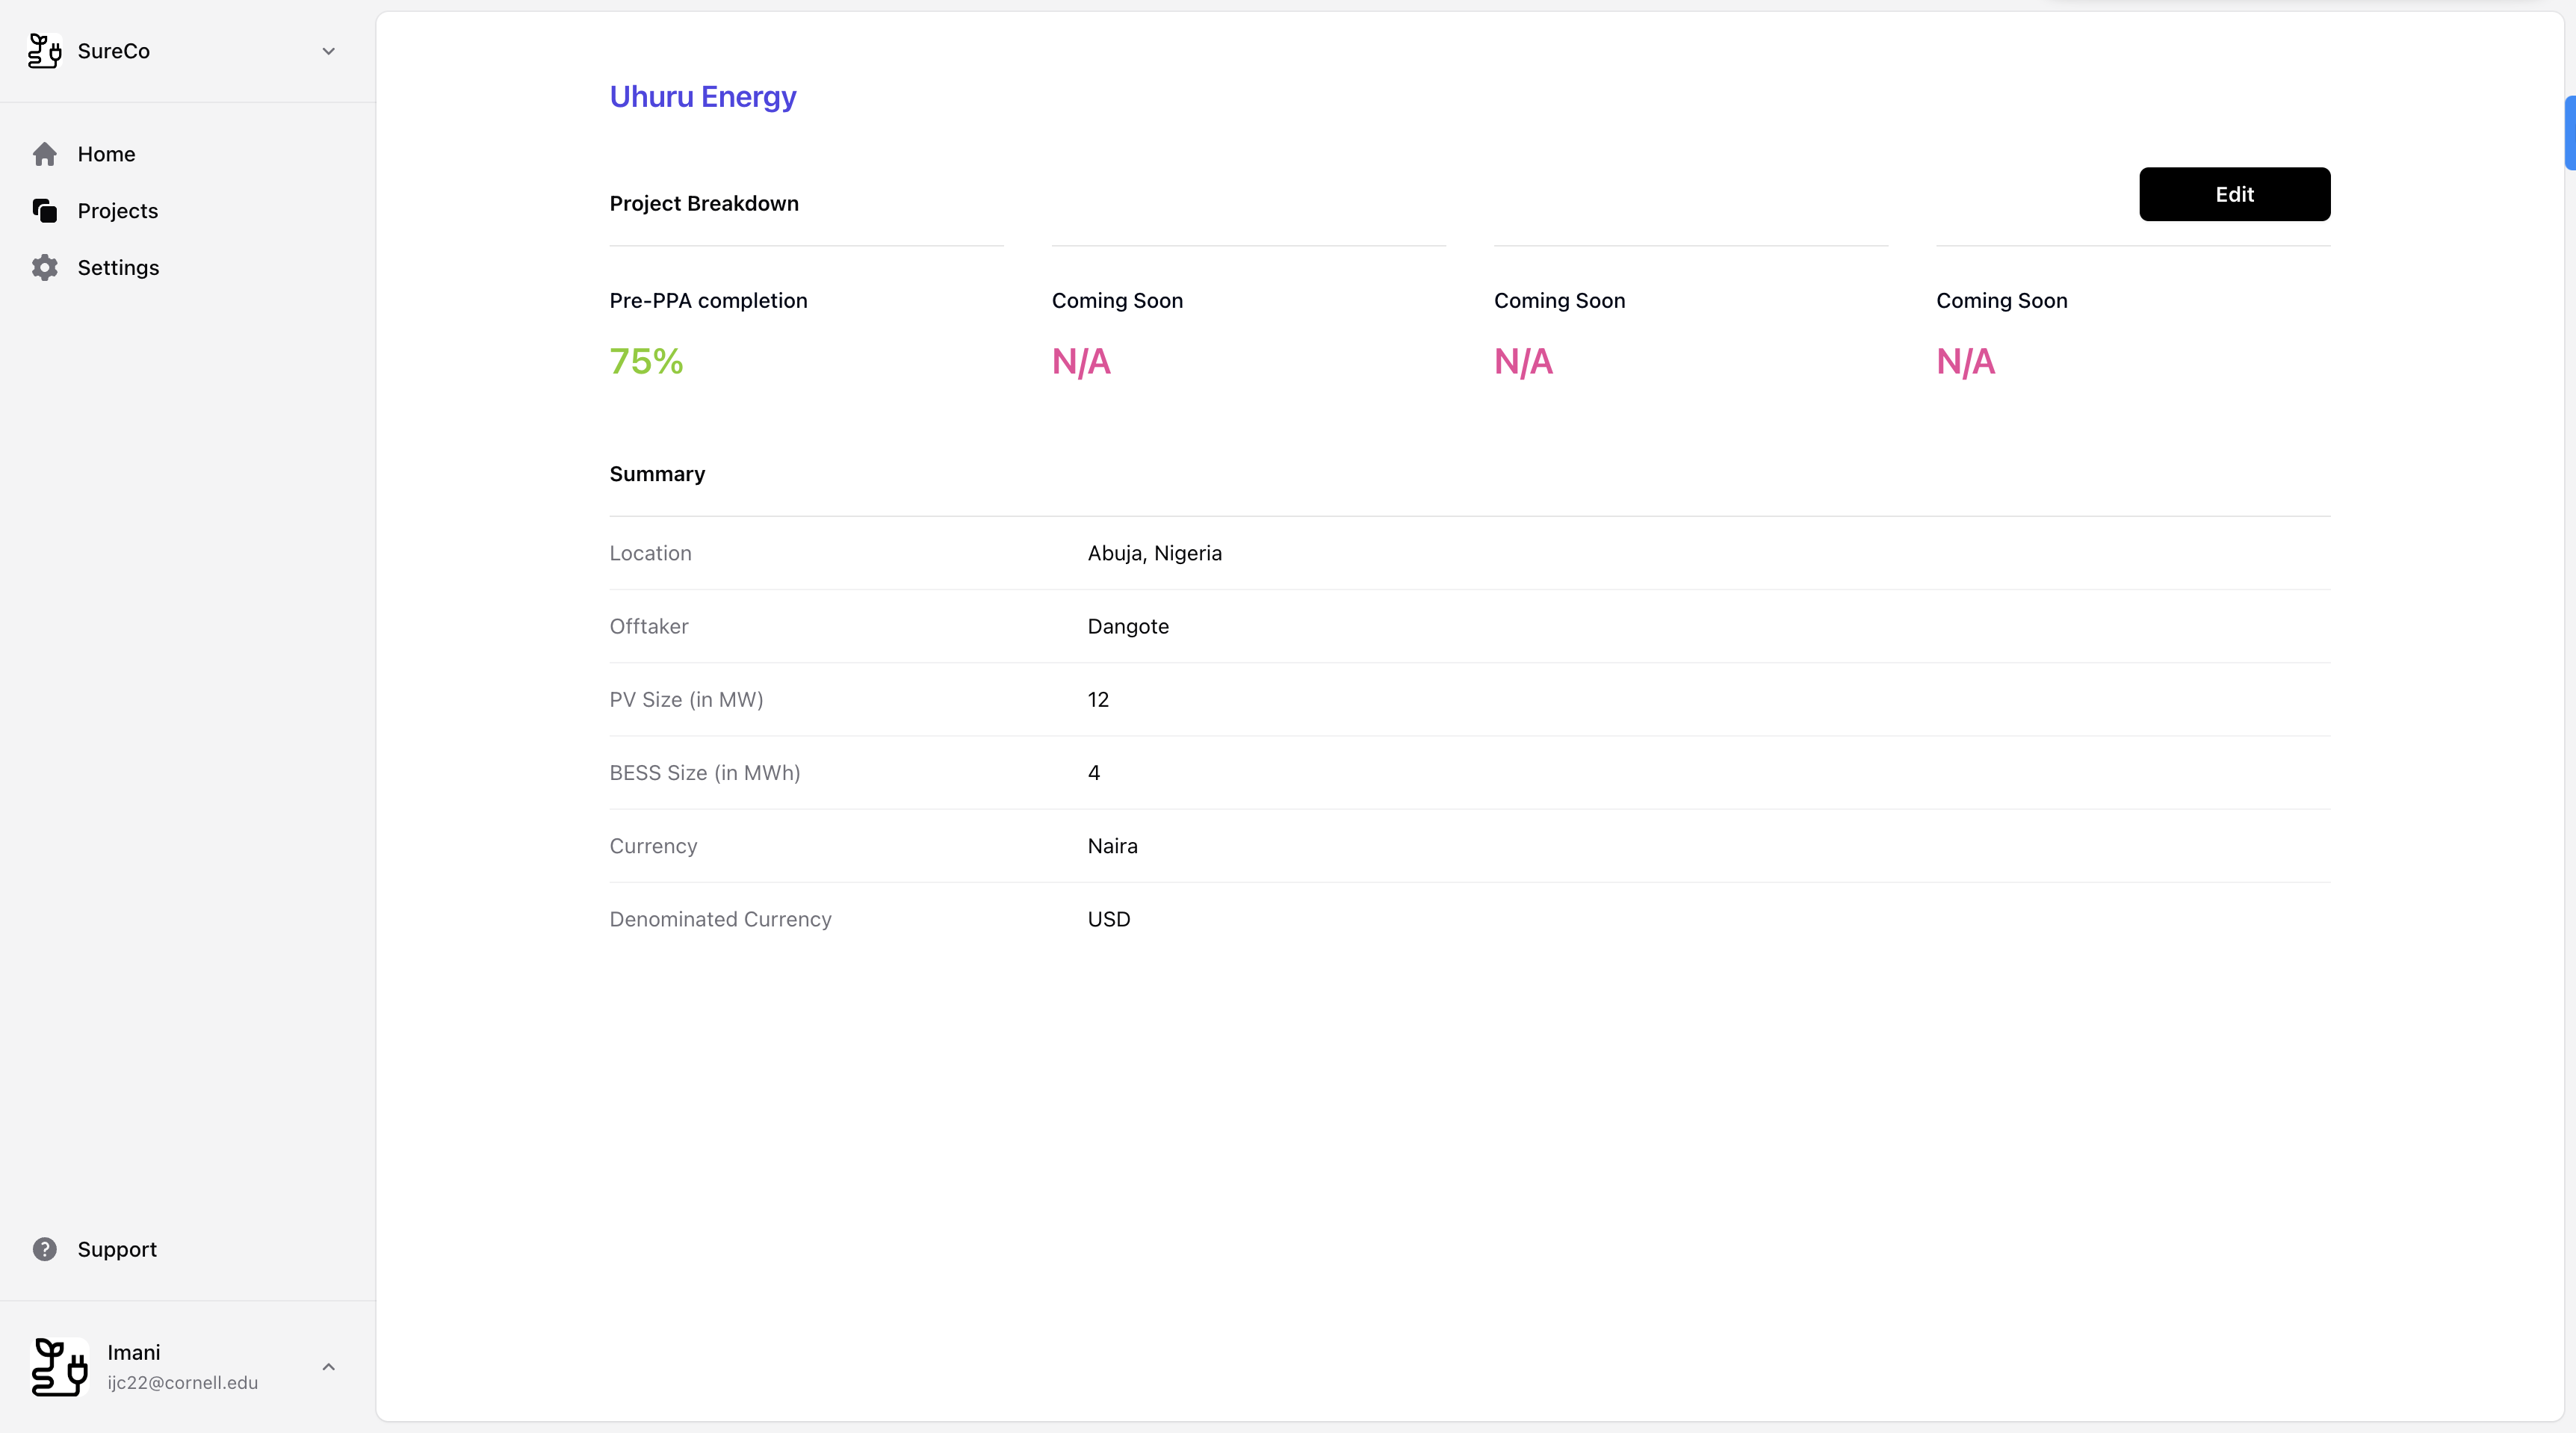Open the Settings menu item
Screen dimensions: 2576x1433
pyautogui.click(x=118, y=268)
